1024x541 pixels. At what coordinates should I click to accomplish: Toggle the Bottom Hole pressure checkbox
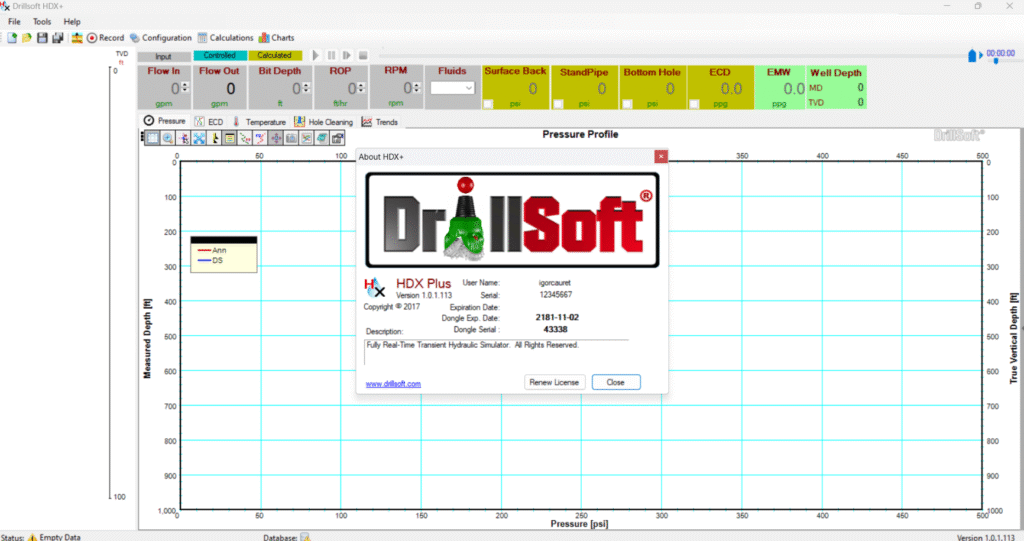[x=627, y=104]
